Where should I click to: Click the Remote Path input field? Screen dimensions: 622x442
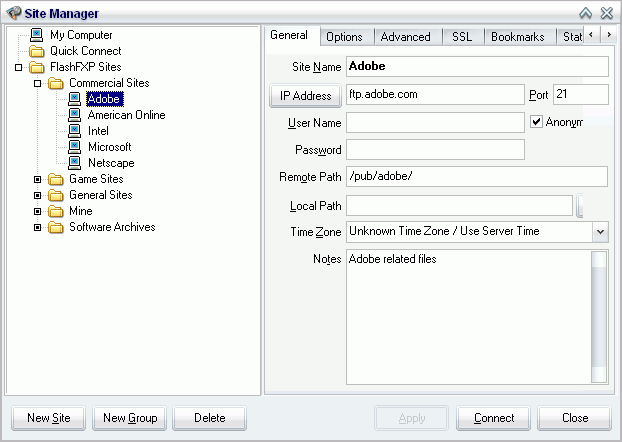click(x=476, y=177)
